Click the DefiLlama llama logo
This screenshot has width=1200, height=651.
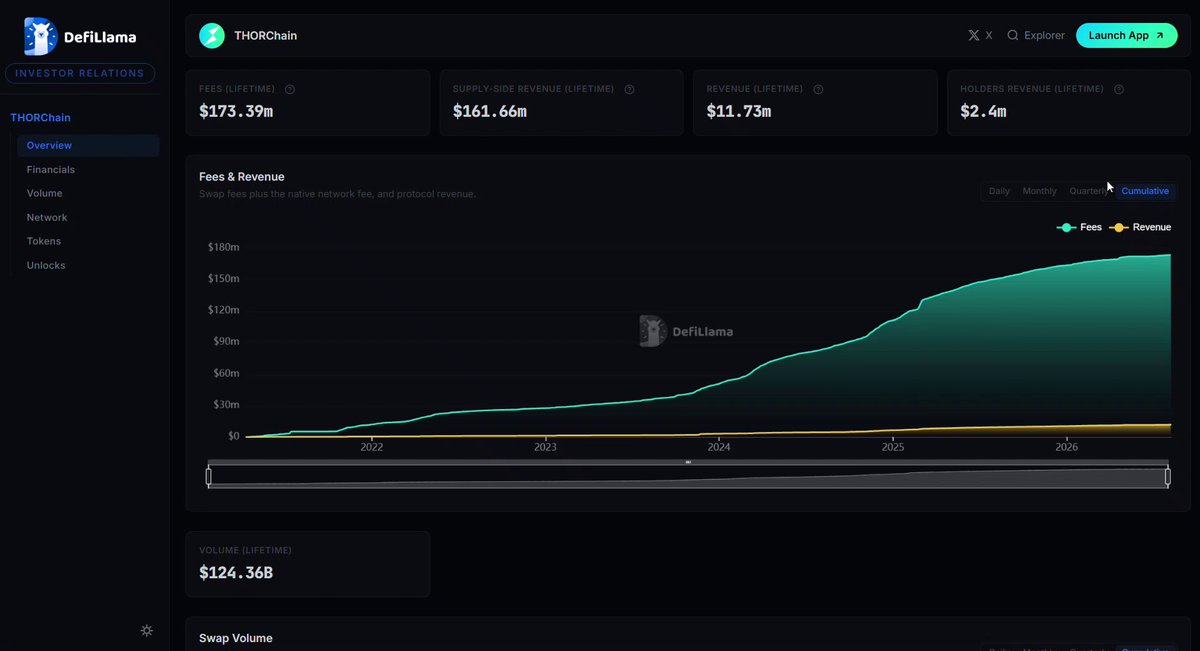(39, 36)
